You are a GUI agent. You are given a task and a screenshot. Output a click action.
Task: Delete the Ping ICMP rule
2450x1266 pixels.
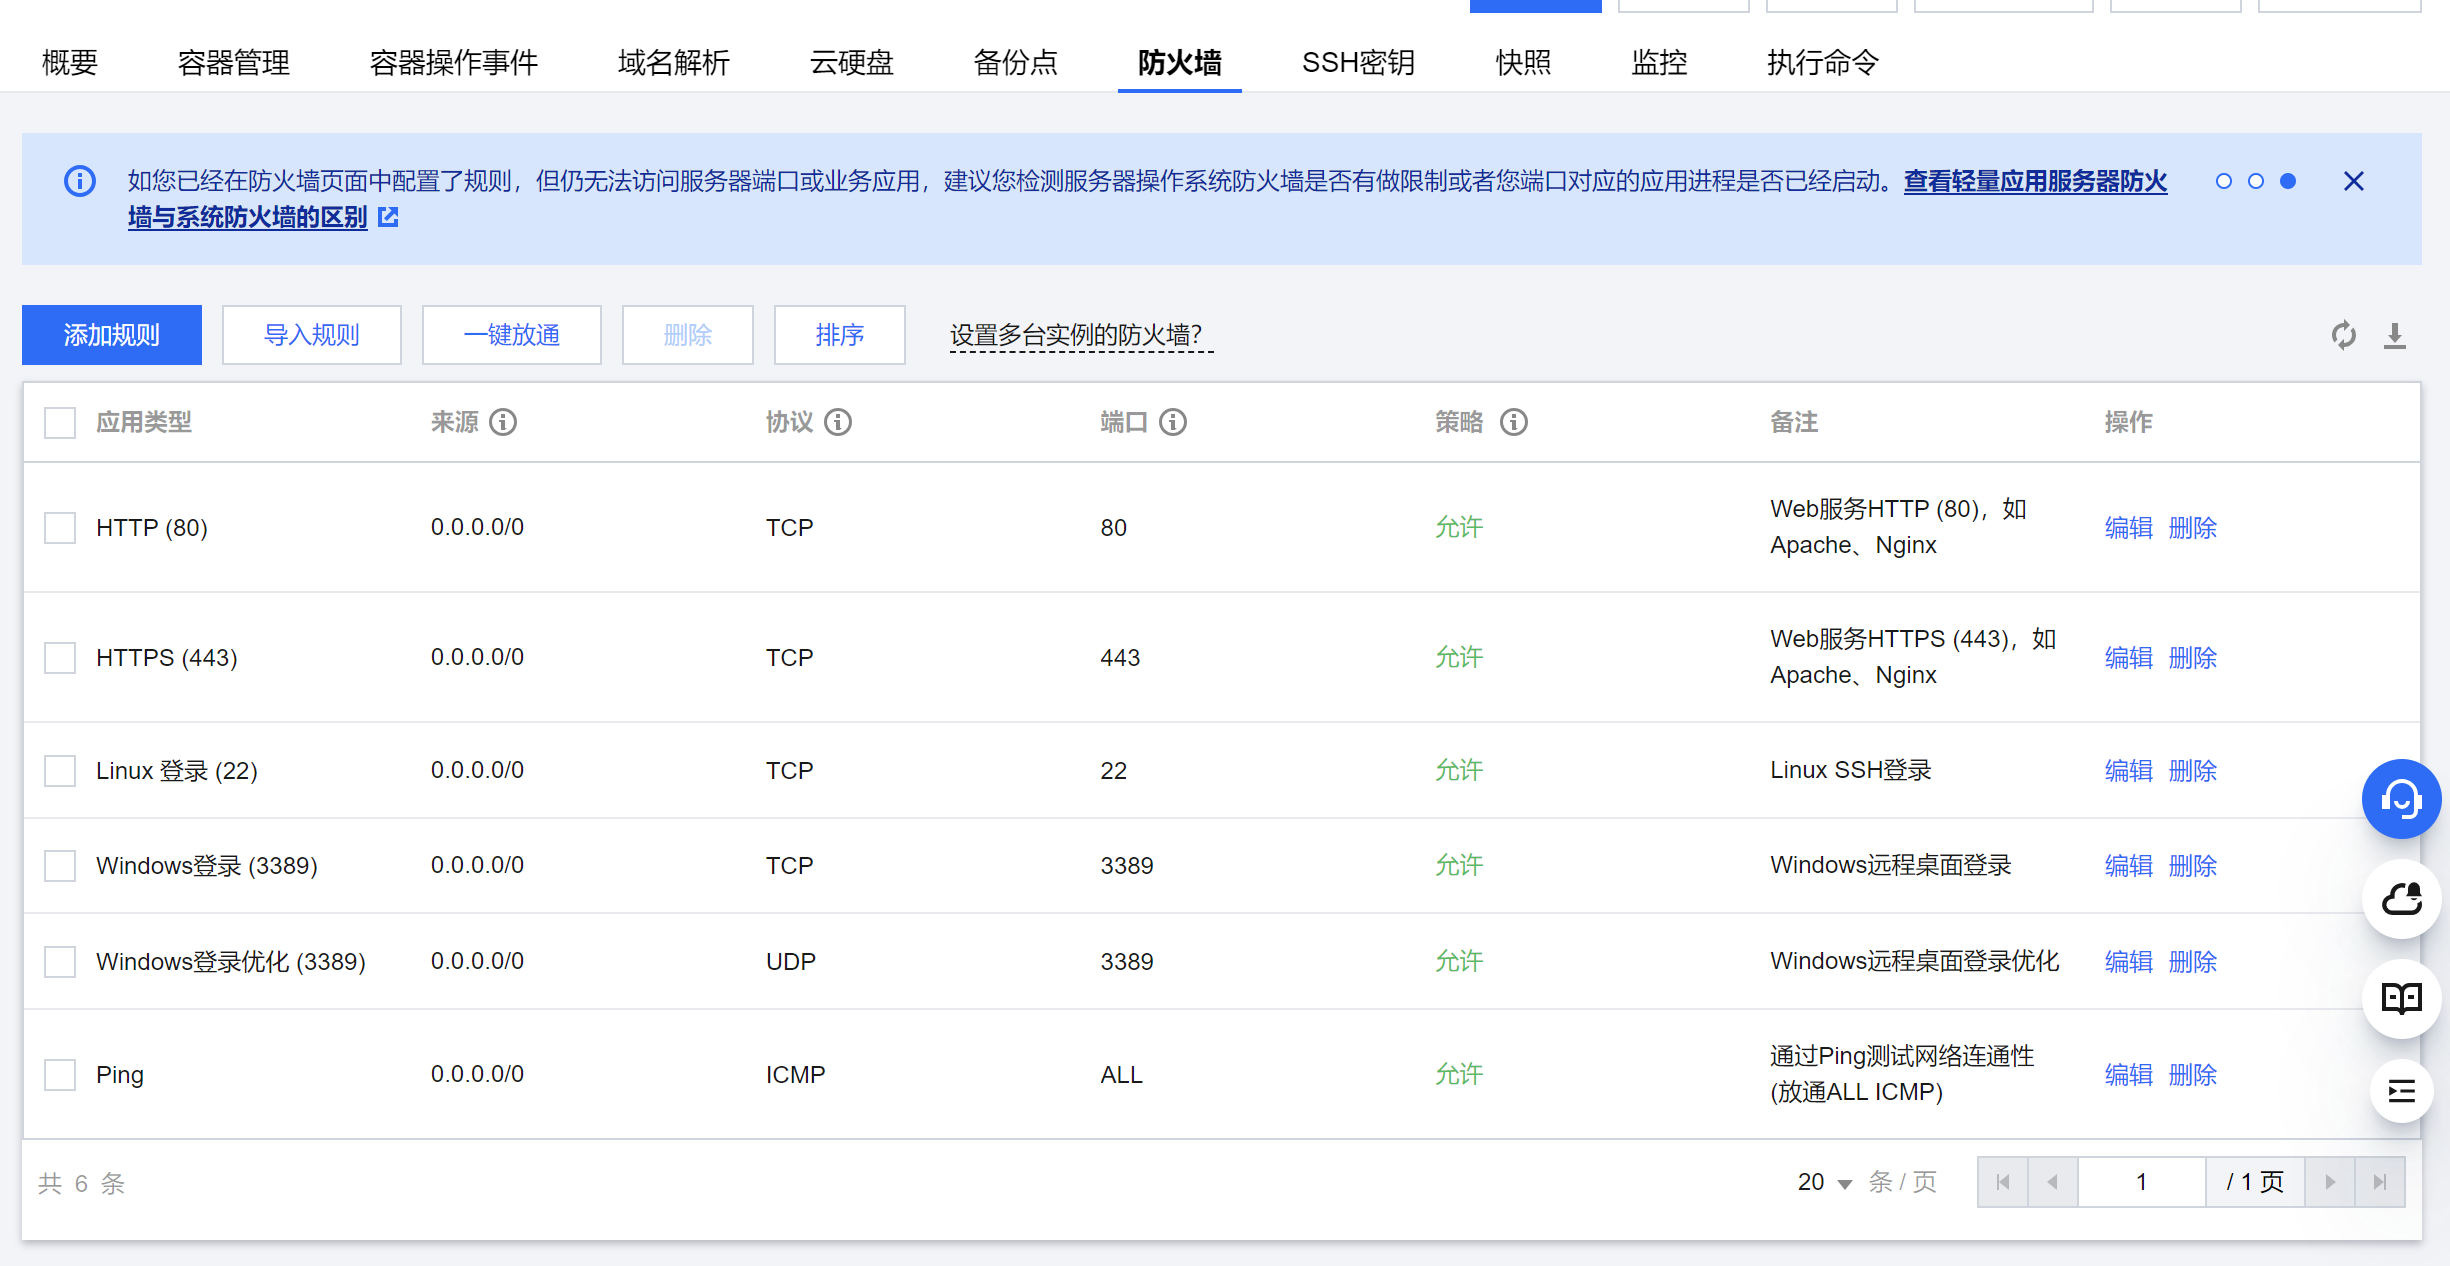[2193, 1074]
